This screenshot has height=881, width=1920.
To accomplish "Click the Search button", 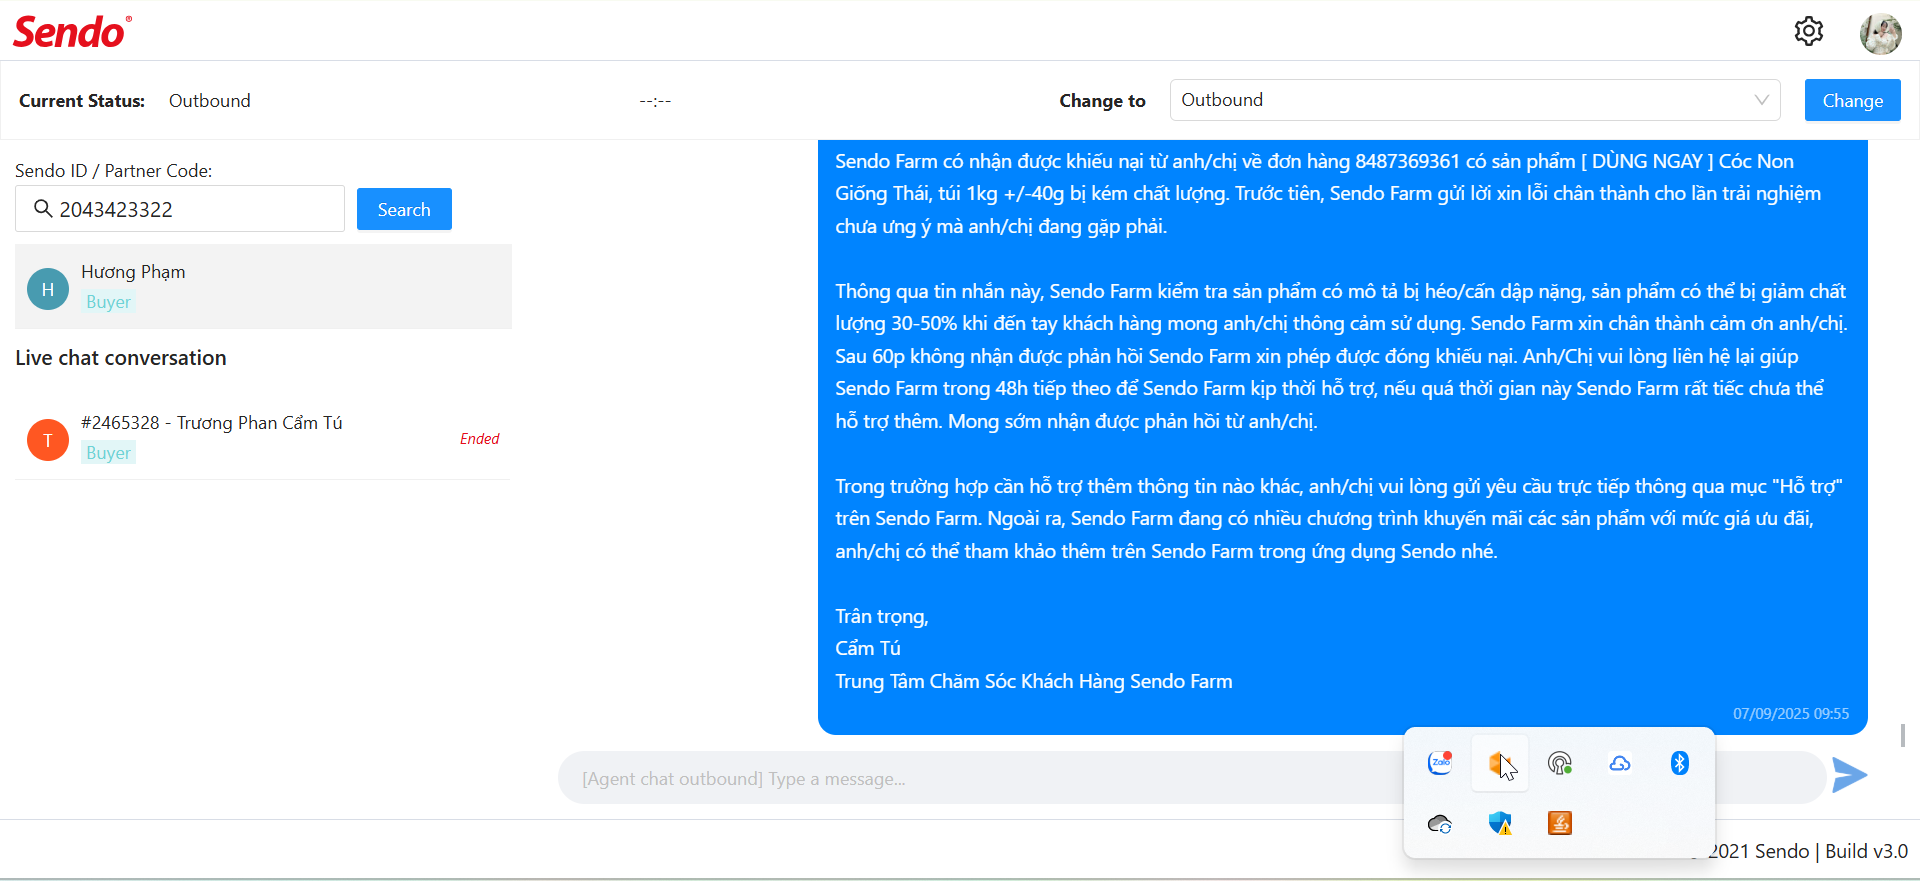I will coord(404,209).
